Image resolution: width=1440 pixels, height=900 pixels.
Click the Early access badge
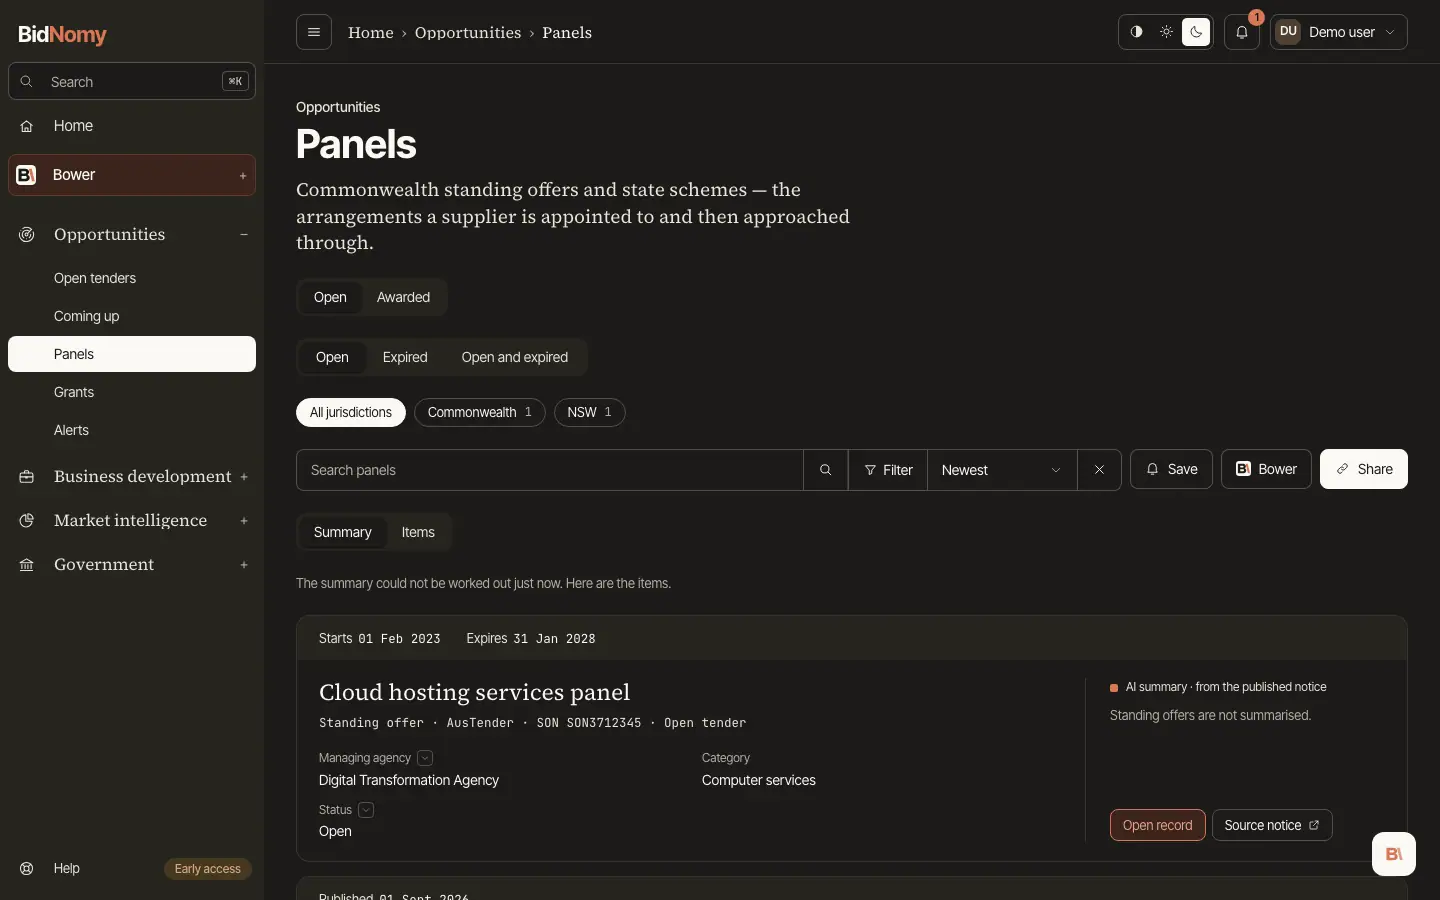[x=208, y=869]
